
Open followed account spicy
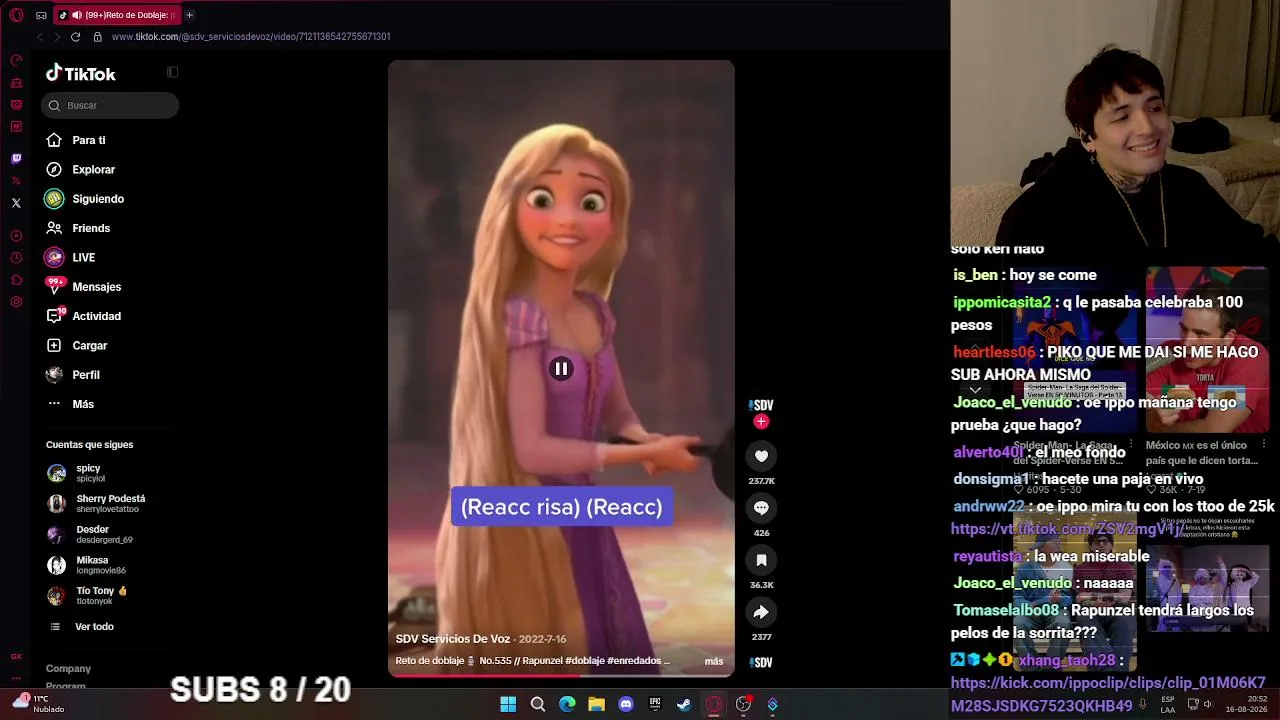(x=76, y=473)
